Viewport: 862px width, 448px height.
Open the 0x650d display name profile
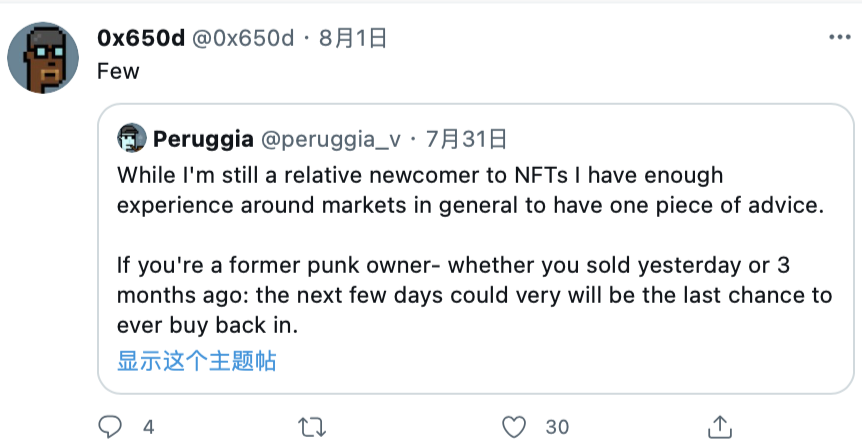tap(140, 39)
